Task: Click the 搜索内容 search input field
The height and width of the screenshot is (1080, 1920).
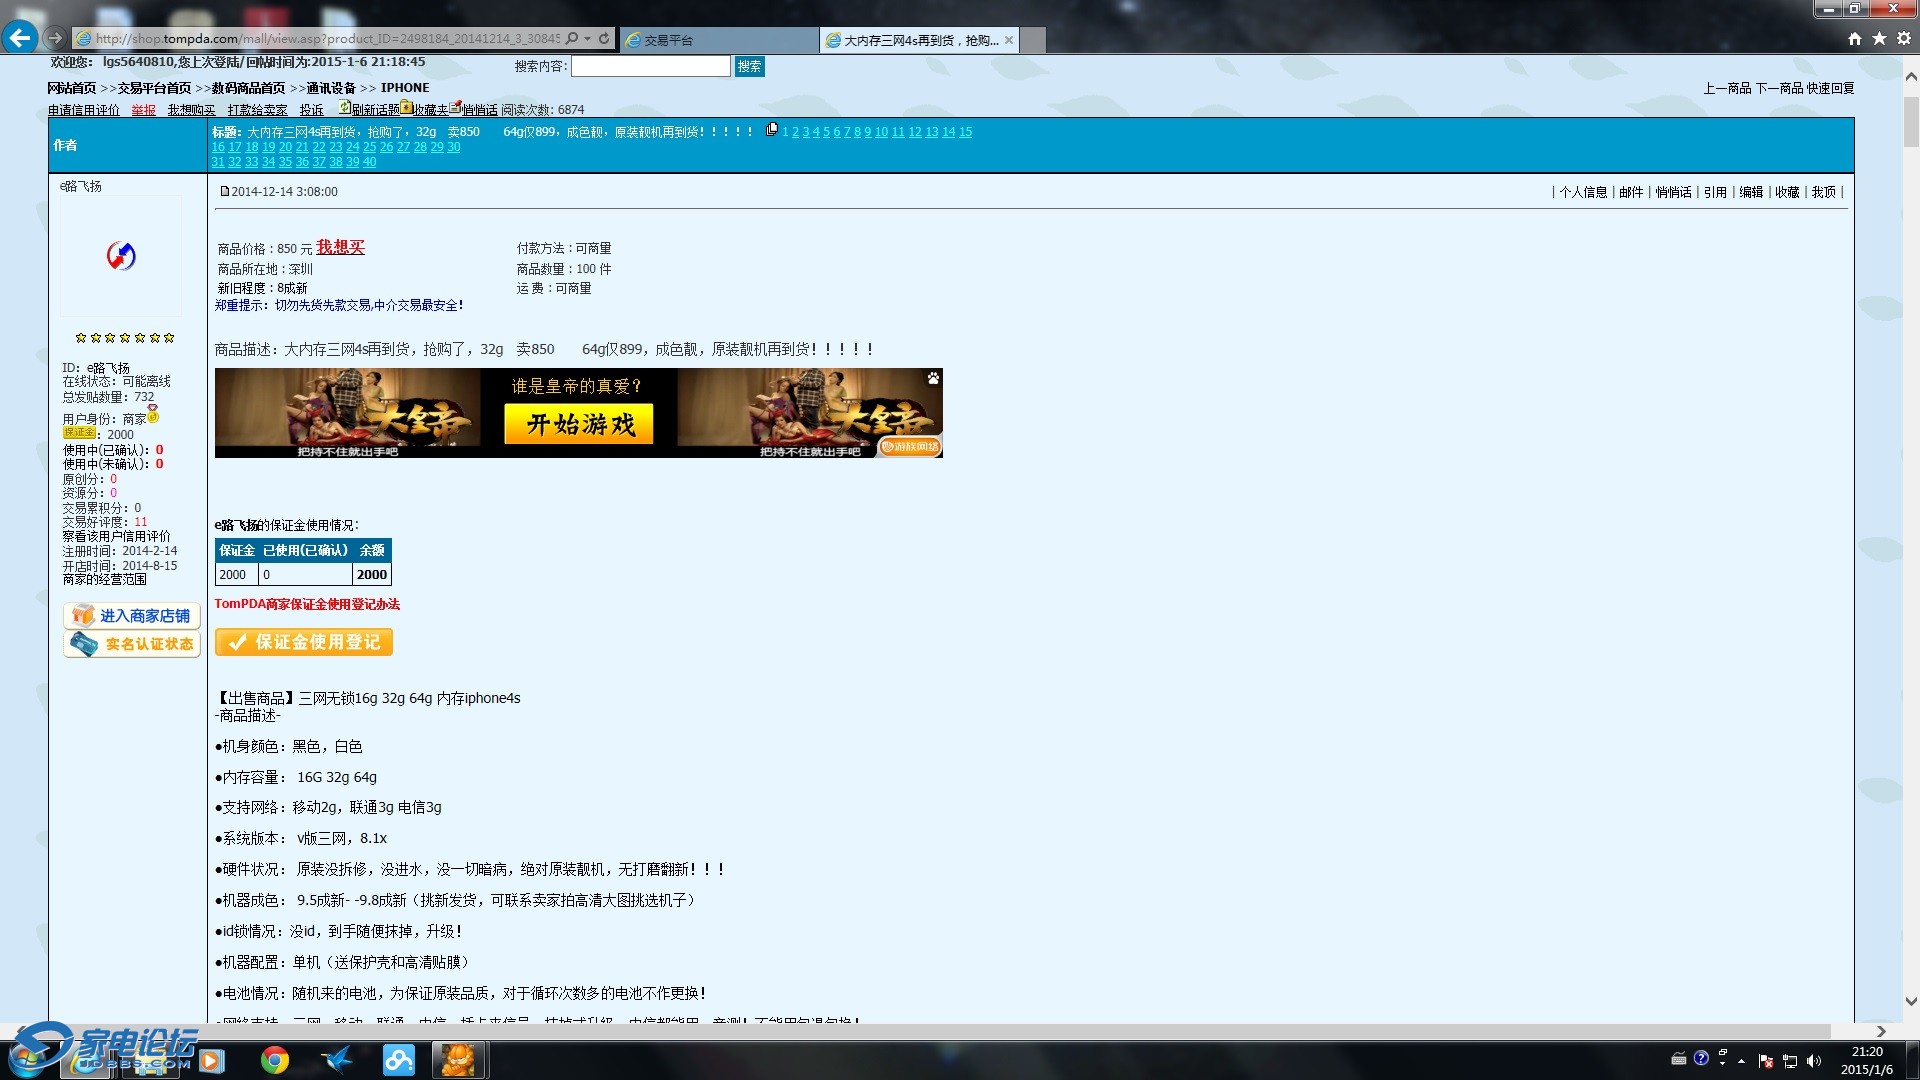Action: point(651,66)
